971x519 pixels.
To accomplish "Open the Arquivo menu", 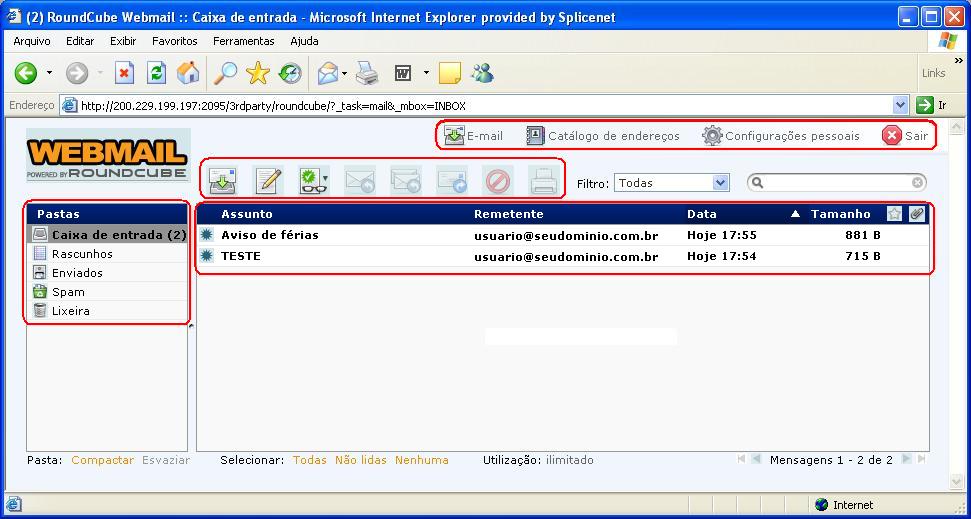I will click(32, 41).
